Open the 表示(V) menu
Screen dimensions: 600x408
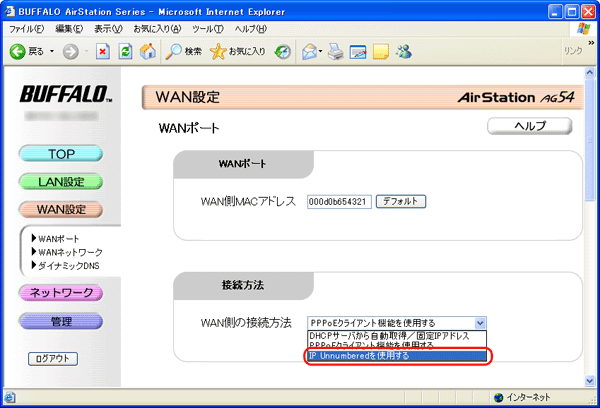click(108, 29)
